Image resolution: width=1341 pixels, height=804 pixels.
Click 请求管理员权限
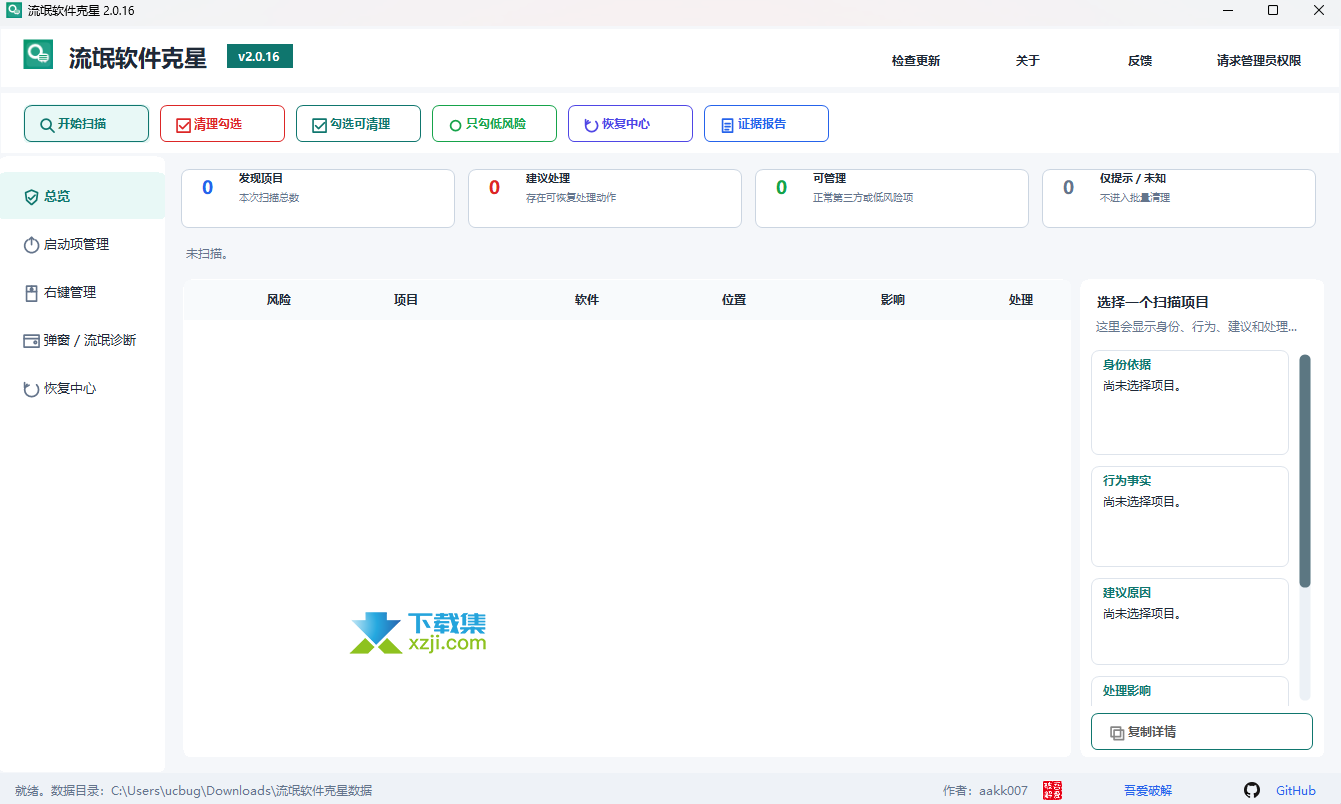[1259, 61]
